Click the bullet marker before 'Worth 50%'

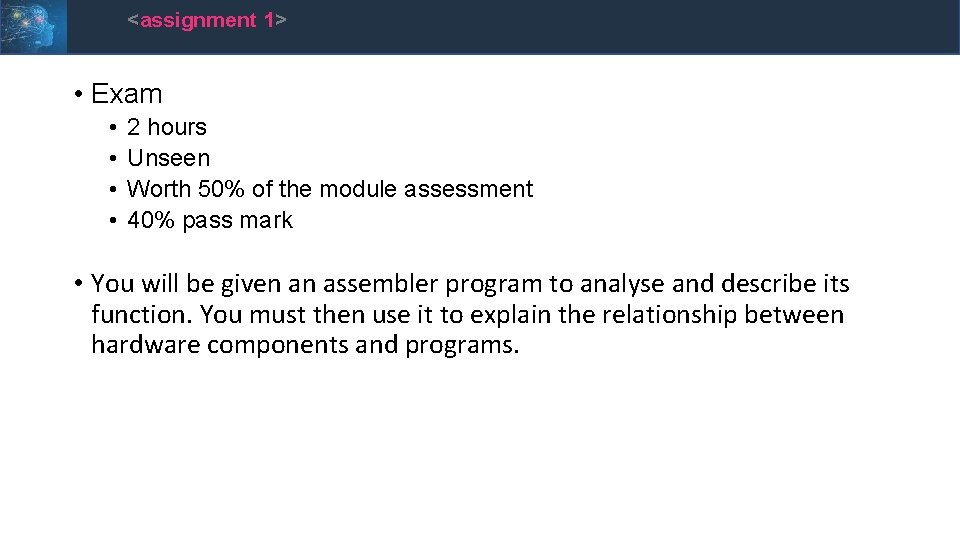coord(113,190)
